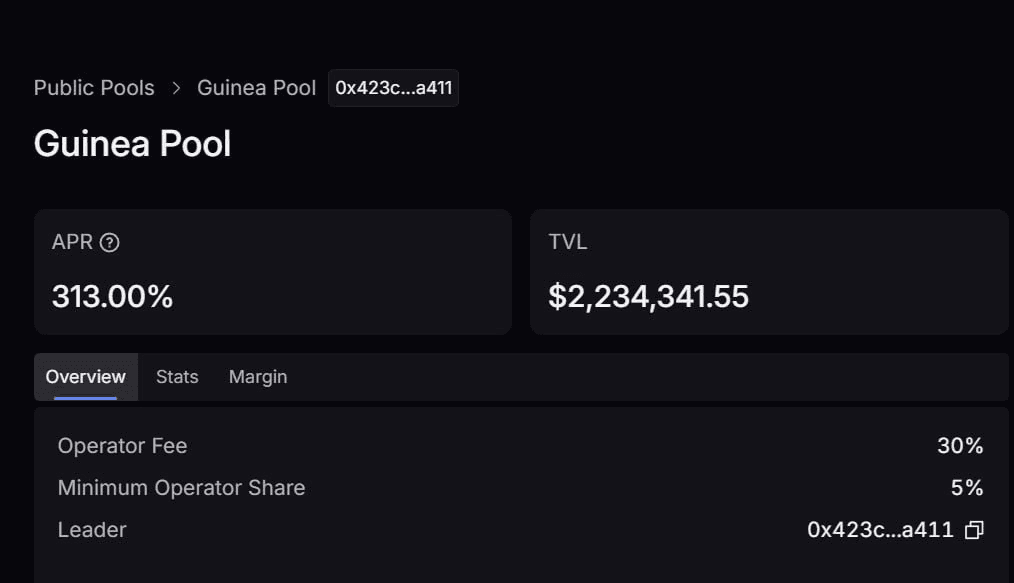The width and height of the screenshot is (1014, 583).
Task: Click the breadcrumb chevron separator arrow
Action: [176, 88]
